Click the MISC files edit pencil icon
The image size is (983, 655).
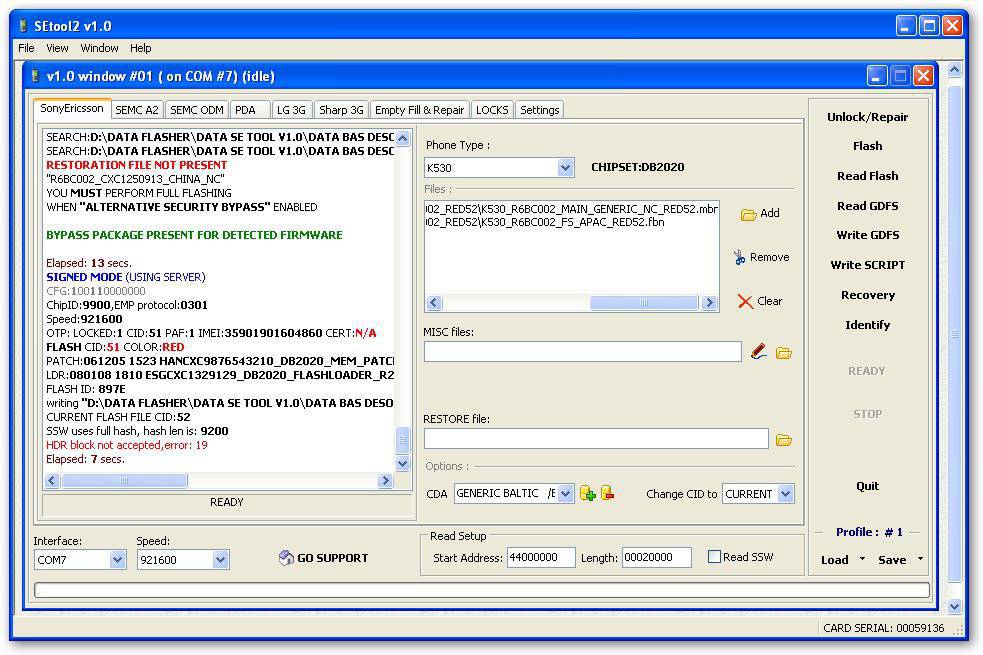(x=759, y=352)
